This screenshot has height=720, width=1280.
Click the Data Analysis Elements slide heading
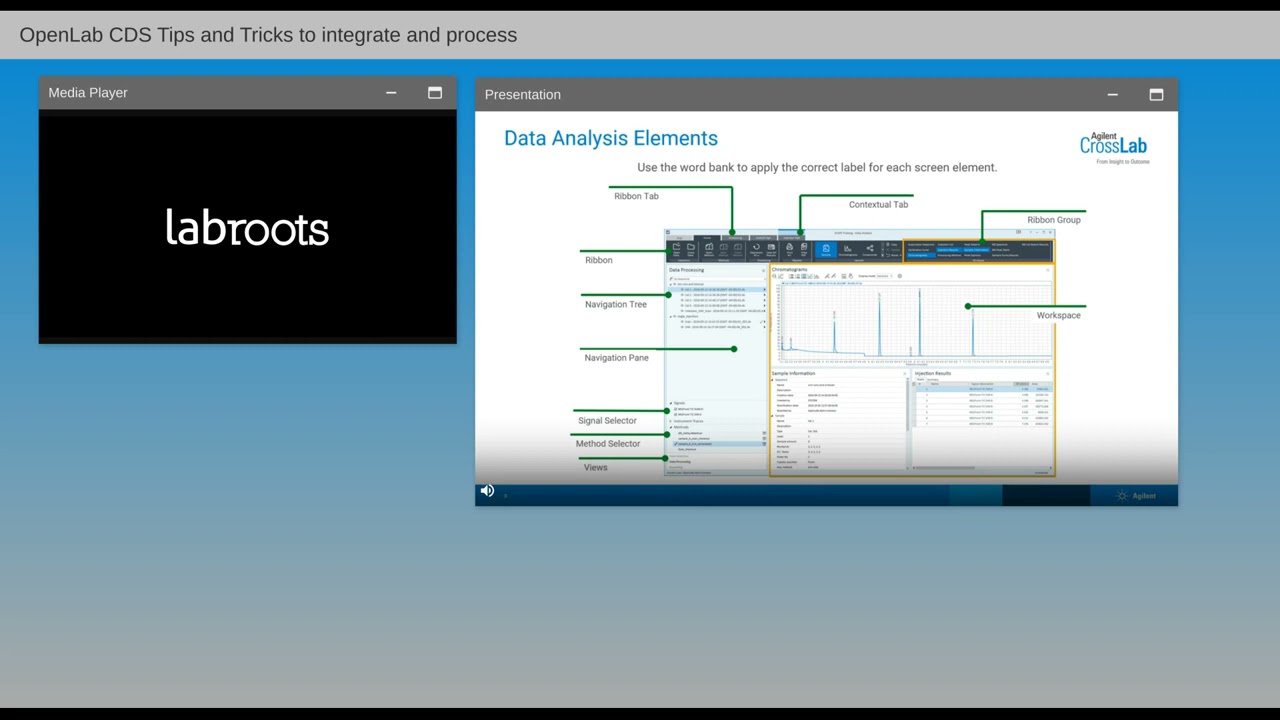(611, 138)
